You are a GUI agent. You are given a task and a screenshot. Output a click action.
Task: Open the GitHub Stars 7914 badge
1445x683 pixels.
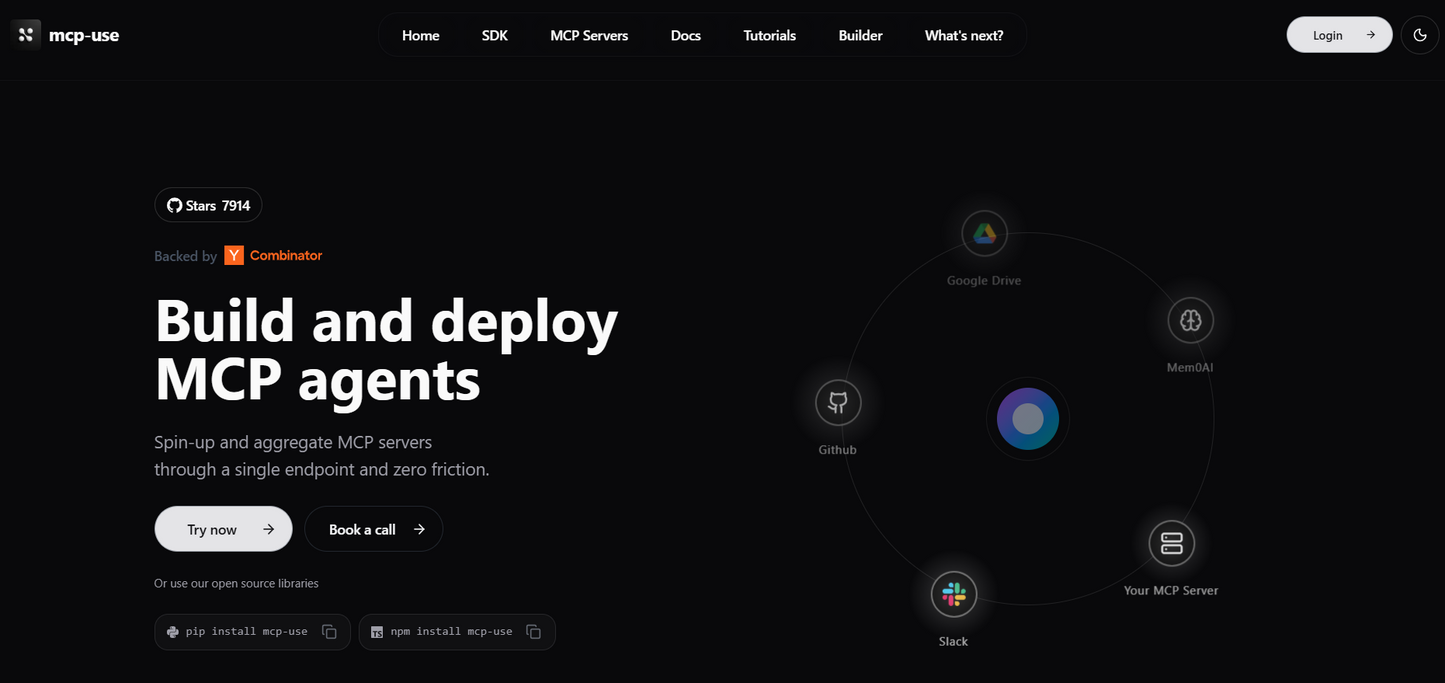208,205
